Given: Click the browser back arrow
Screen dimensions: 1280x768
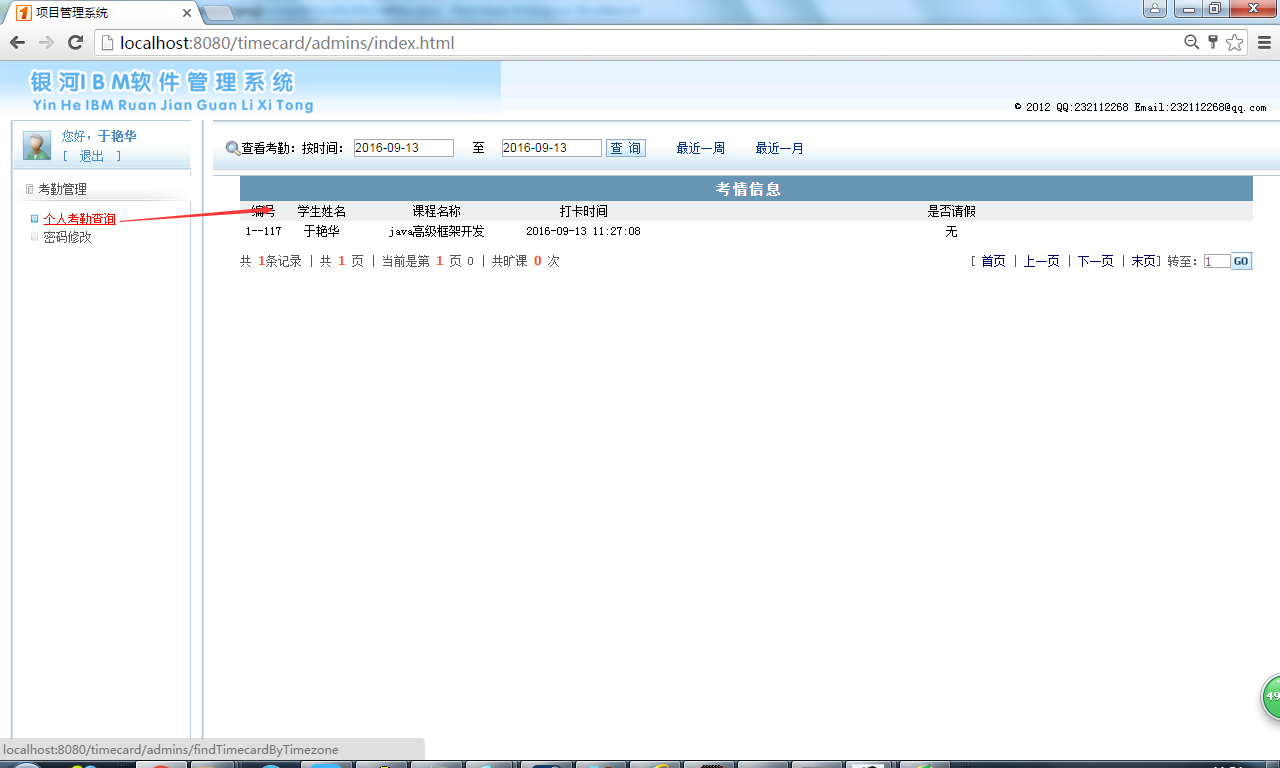Looking at the screenshot, I should pyautogui.click(x=16, y=42).
